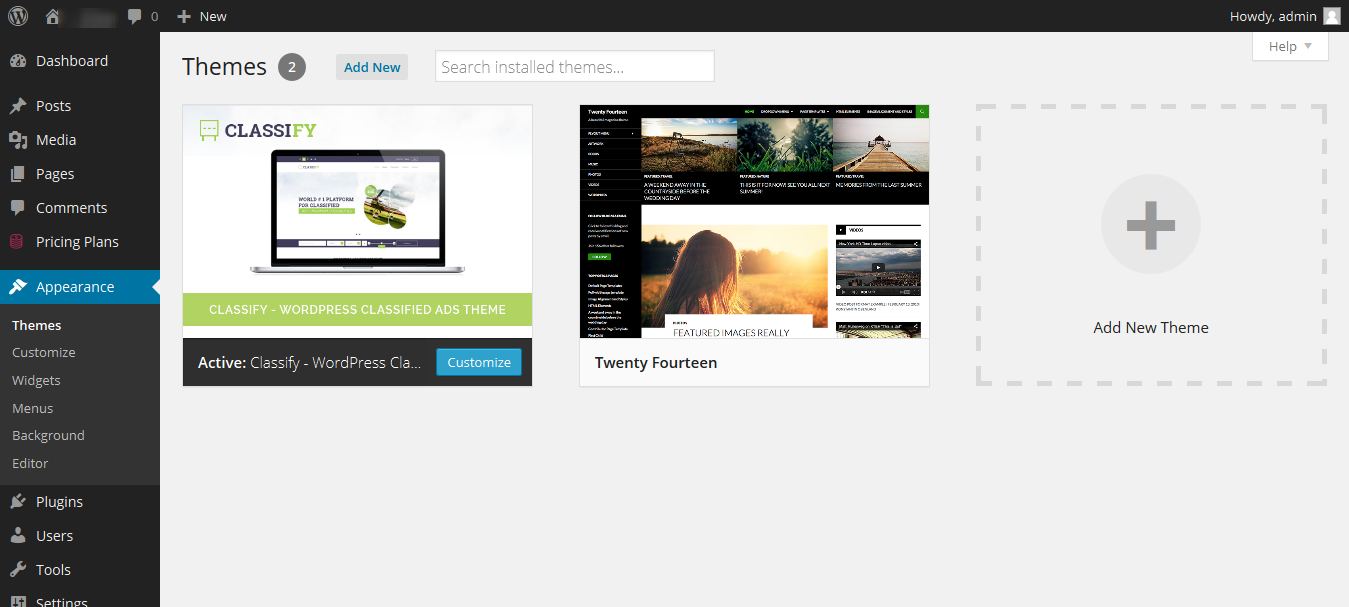Open the Pricing Plans menu
This screenshot has width=1349, height=607.
pyautogui.click(x=80, y=242)
